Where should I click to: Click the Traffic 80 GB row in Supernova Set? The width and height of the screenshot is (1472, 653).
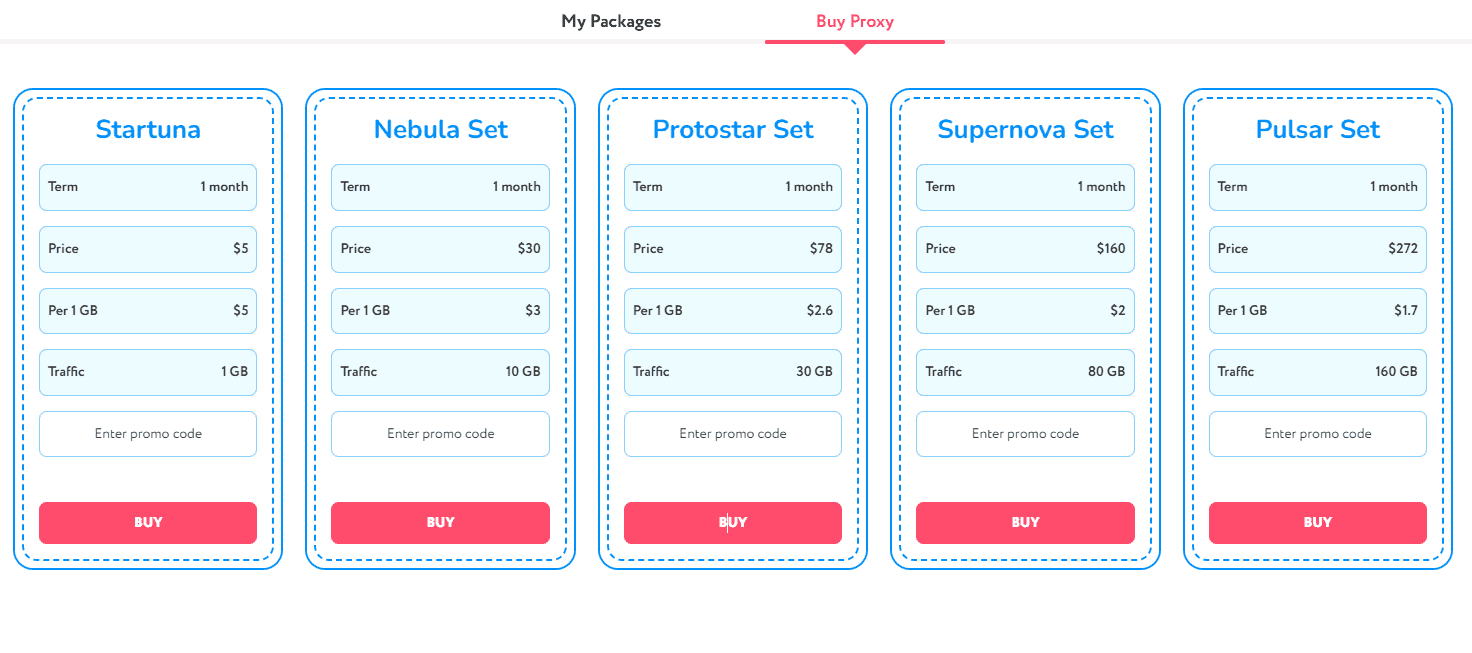[x=1025, y=372]
